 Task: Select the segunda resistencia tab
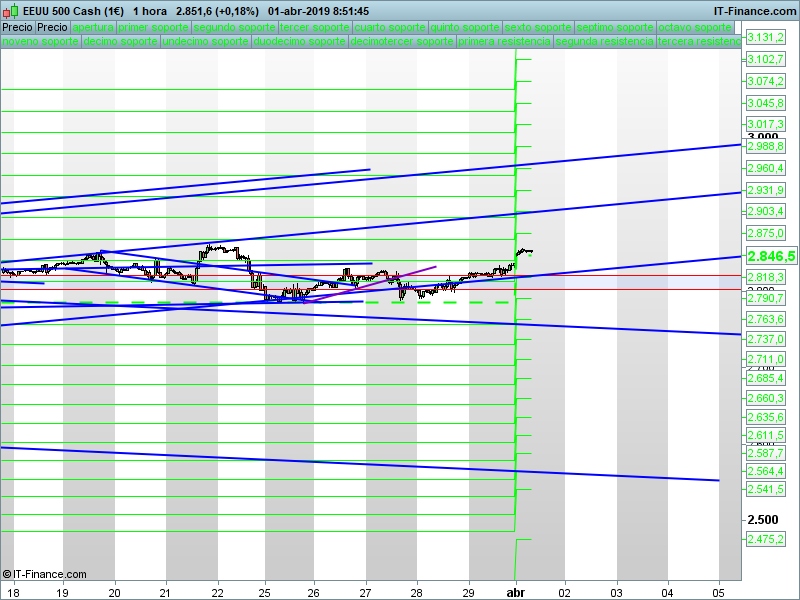click(603, 43)
